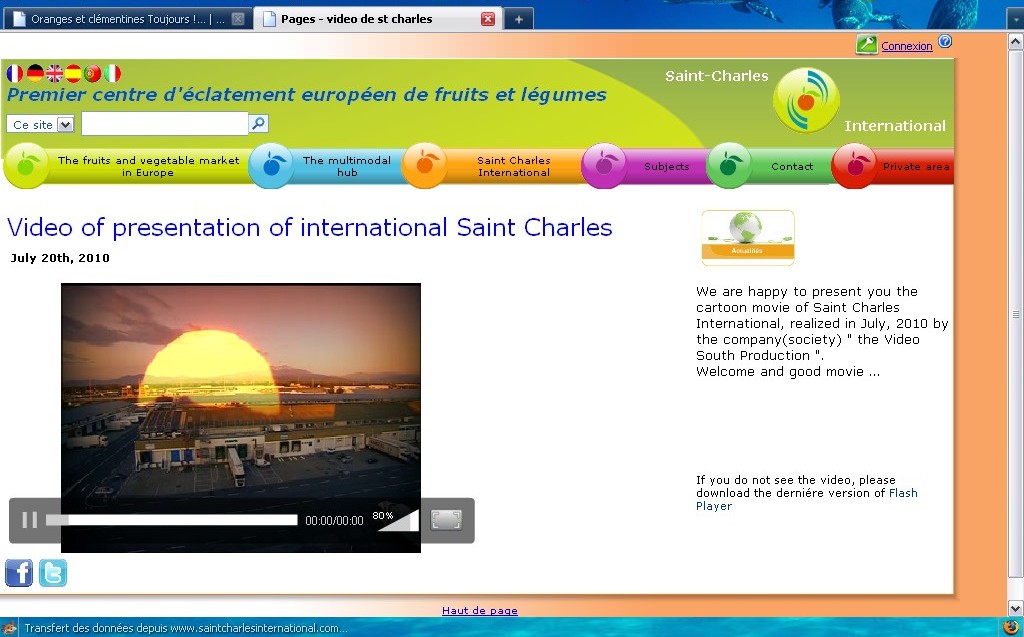The height and width of the screenshot is (637, 1024).
Task: Open the Subjects menu
Action: pos(667,167)
